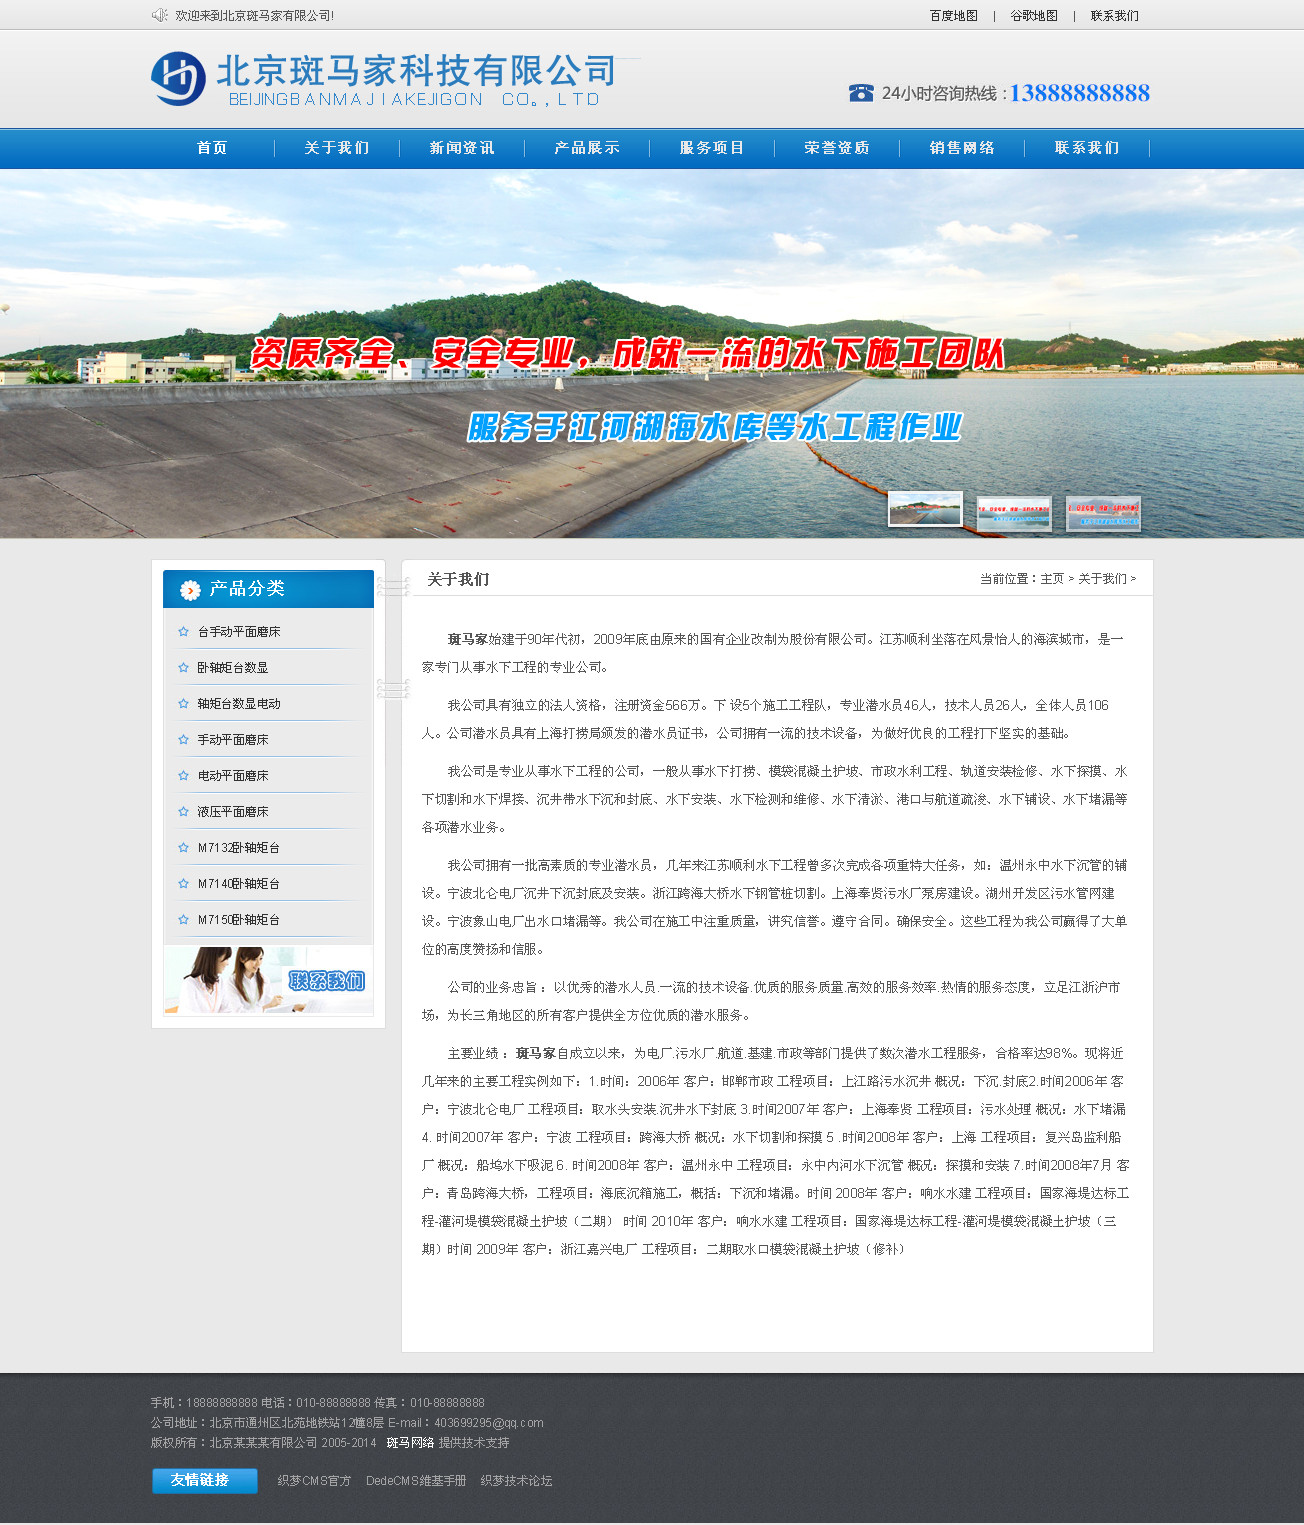The height and width of the screenshot is (1525, 1304).
Task: Open the 手动平面磨床 product category
Action: (233, 740)
